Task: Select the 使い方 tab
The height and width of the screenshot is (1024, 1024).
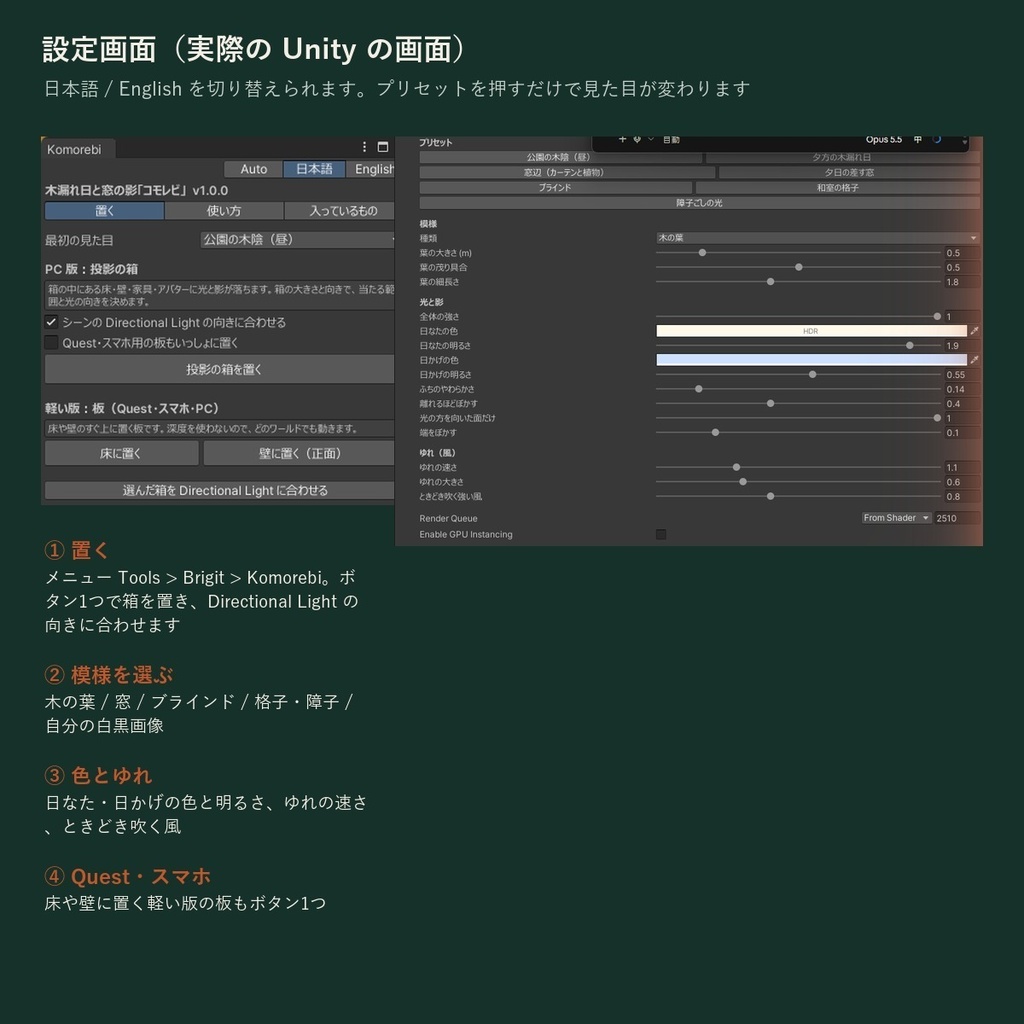Action: [x=224, y=211]
